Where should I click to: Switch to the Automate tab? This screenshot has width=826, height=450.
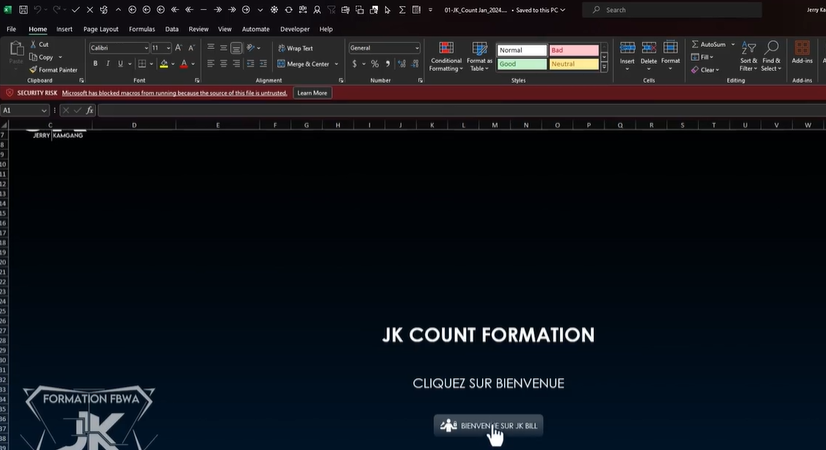tap(255, 29)
